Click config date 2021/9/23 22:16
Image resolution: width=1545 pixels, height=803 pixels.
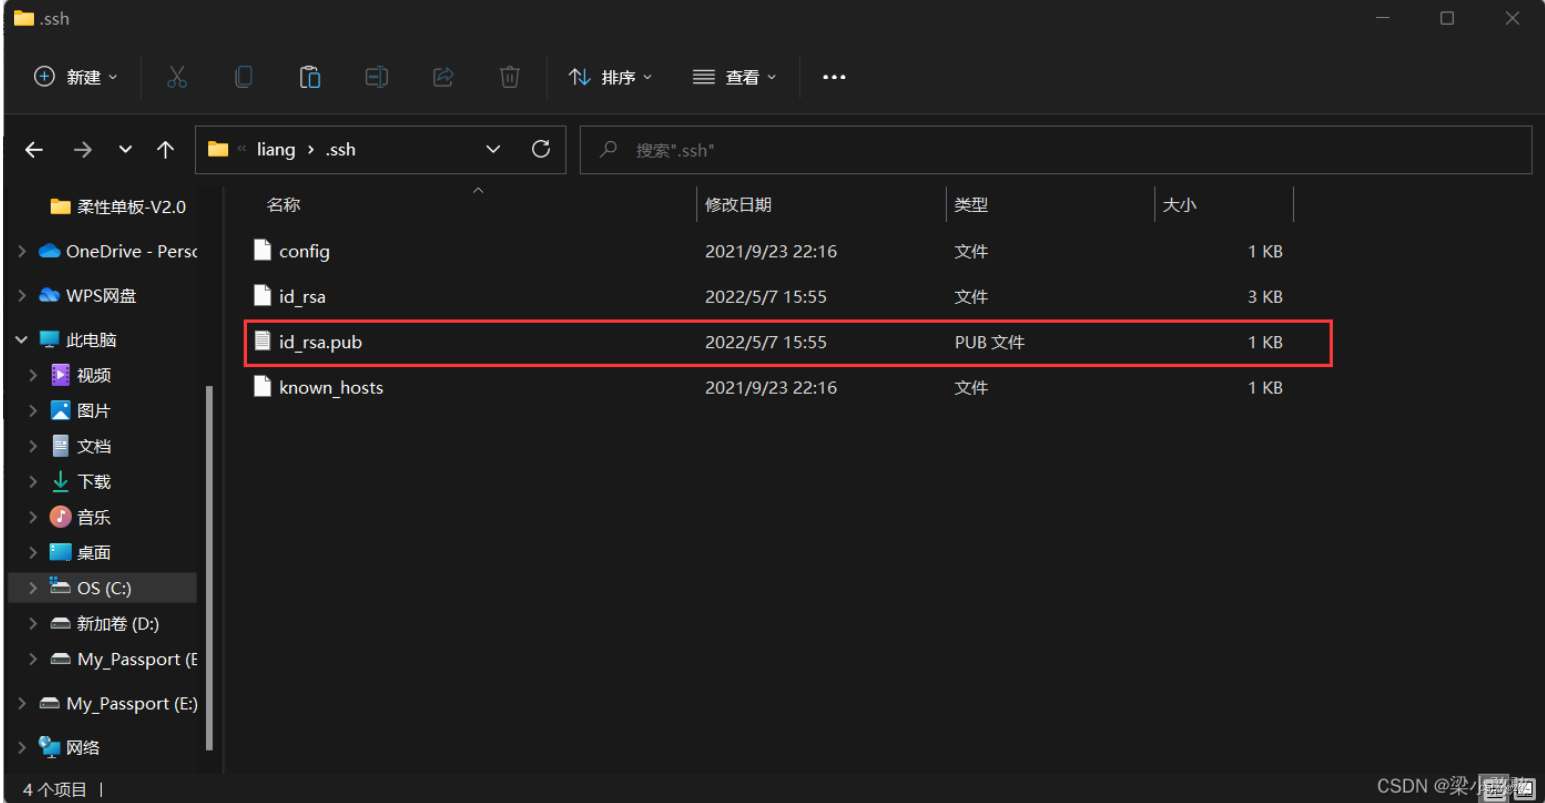771,251
